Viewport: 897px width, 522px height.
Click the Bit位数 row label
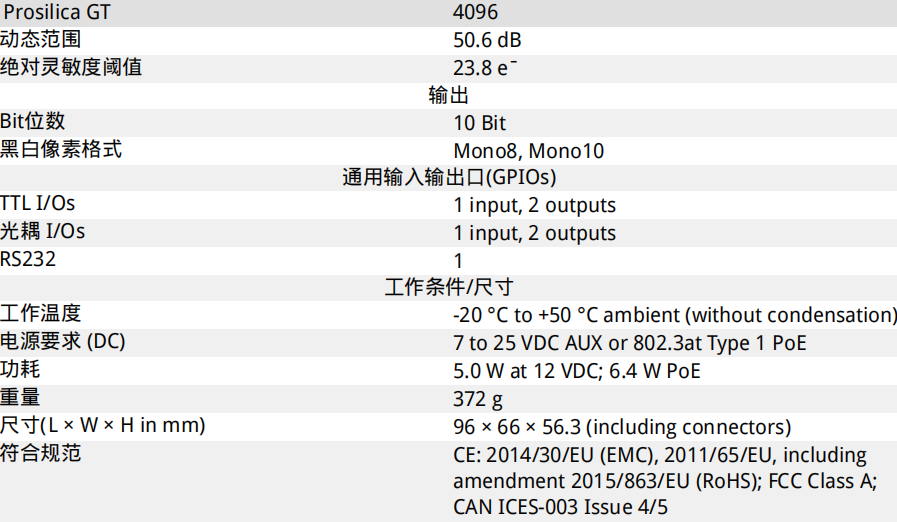click(33, 121)
